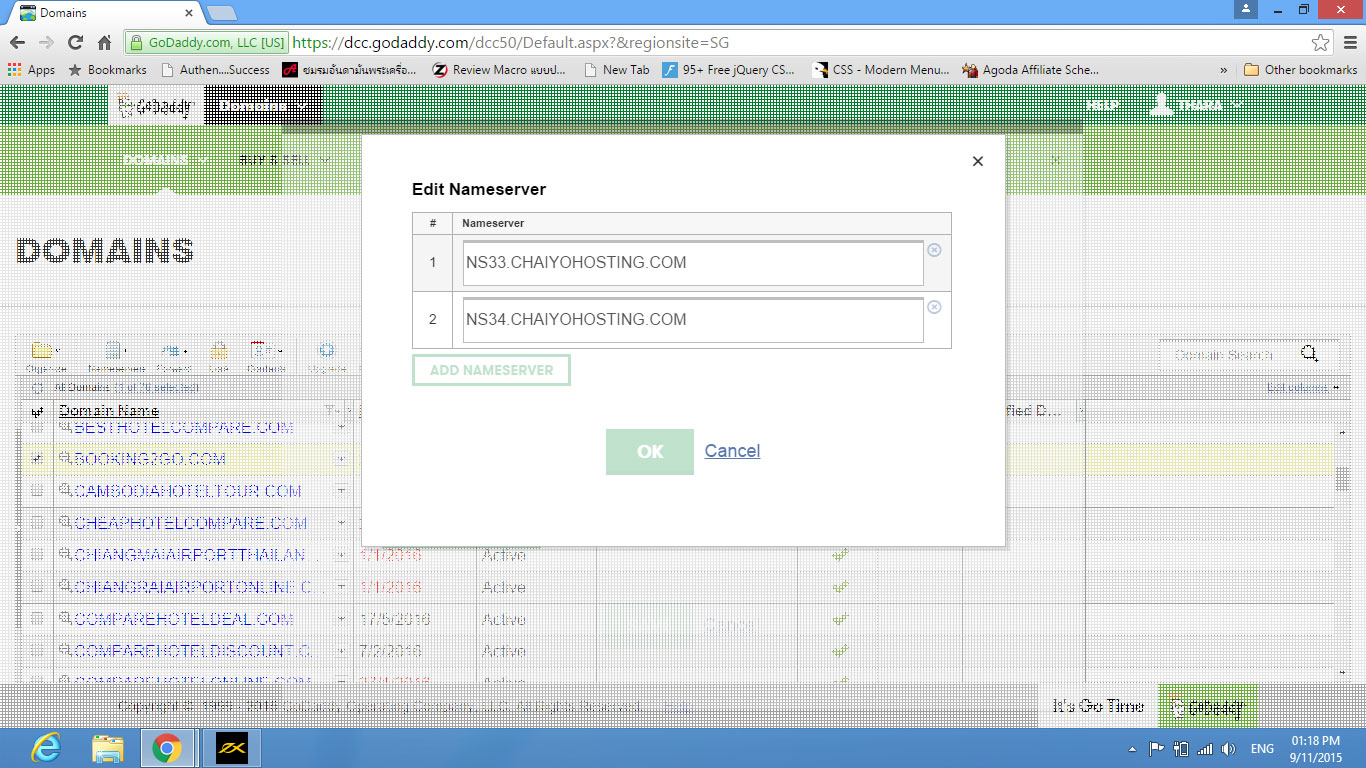Open row menu arrow for COMPAREHOTELDEAL.COM

(341, 619)
